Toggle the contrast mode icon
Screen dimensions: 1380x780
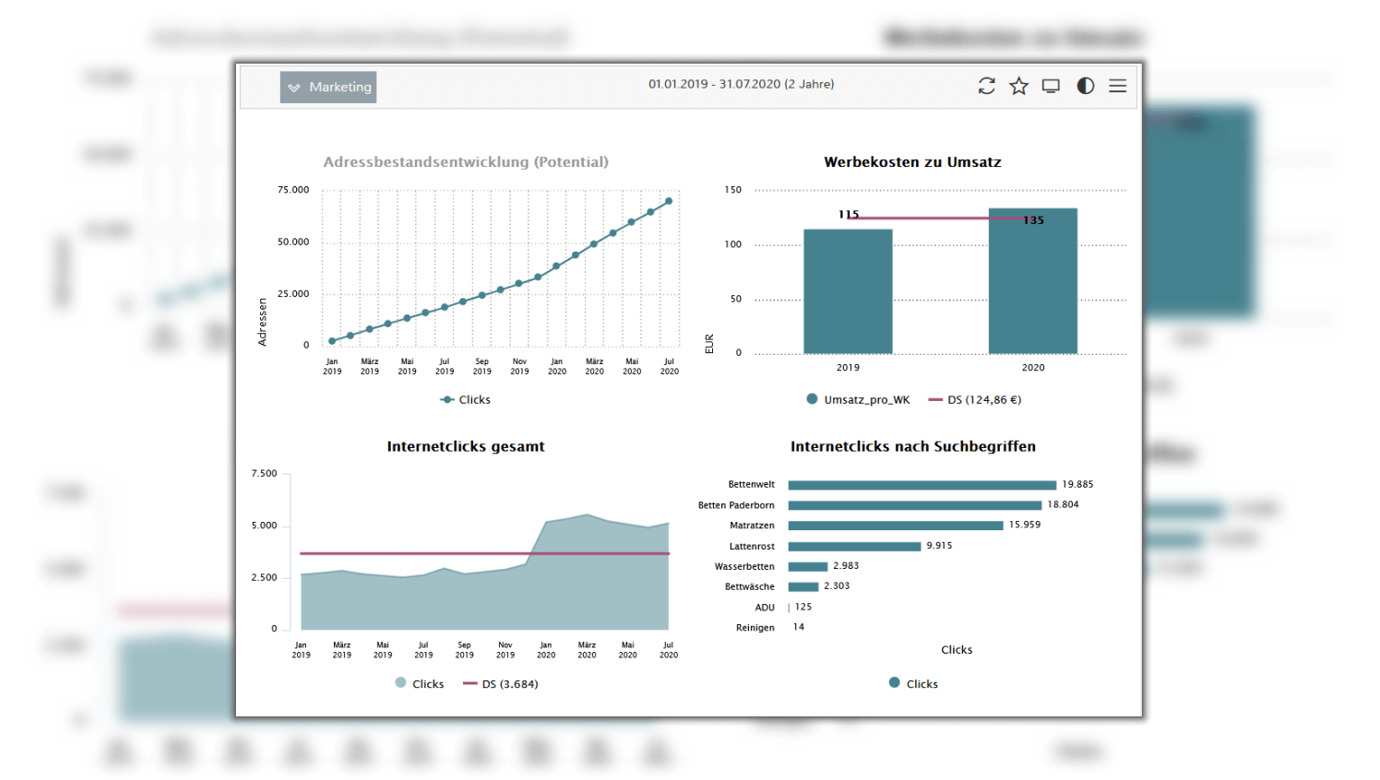click(x=1085, y=86)
